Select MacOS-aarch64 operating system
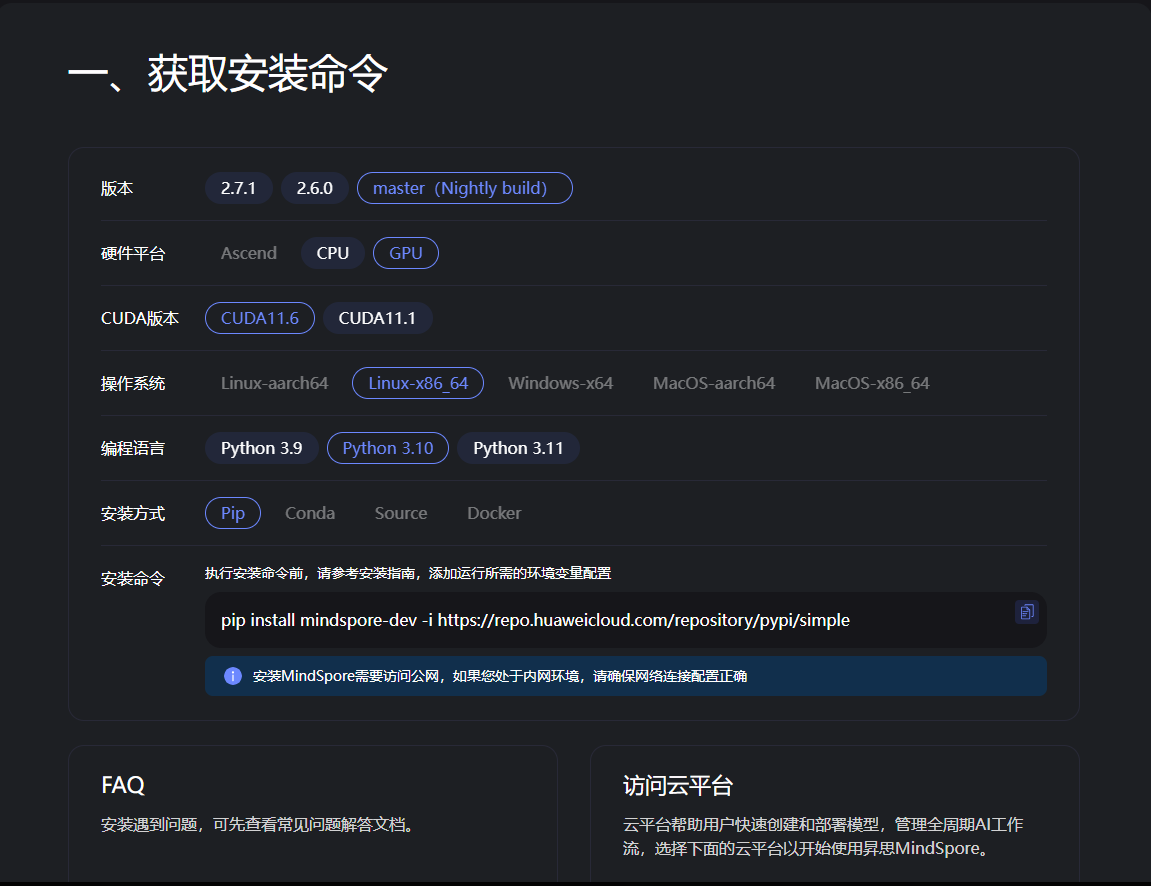This screenshot has height=886, width=1151. pos(714,383)
